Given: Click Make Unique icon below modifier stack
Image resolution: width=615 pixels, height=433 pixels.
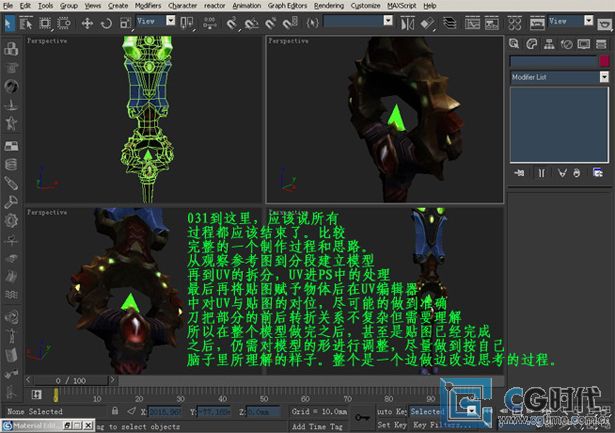Looking at the screenshot, I should click(x=562, y=173).
